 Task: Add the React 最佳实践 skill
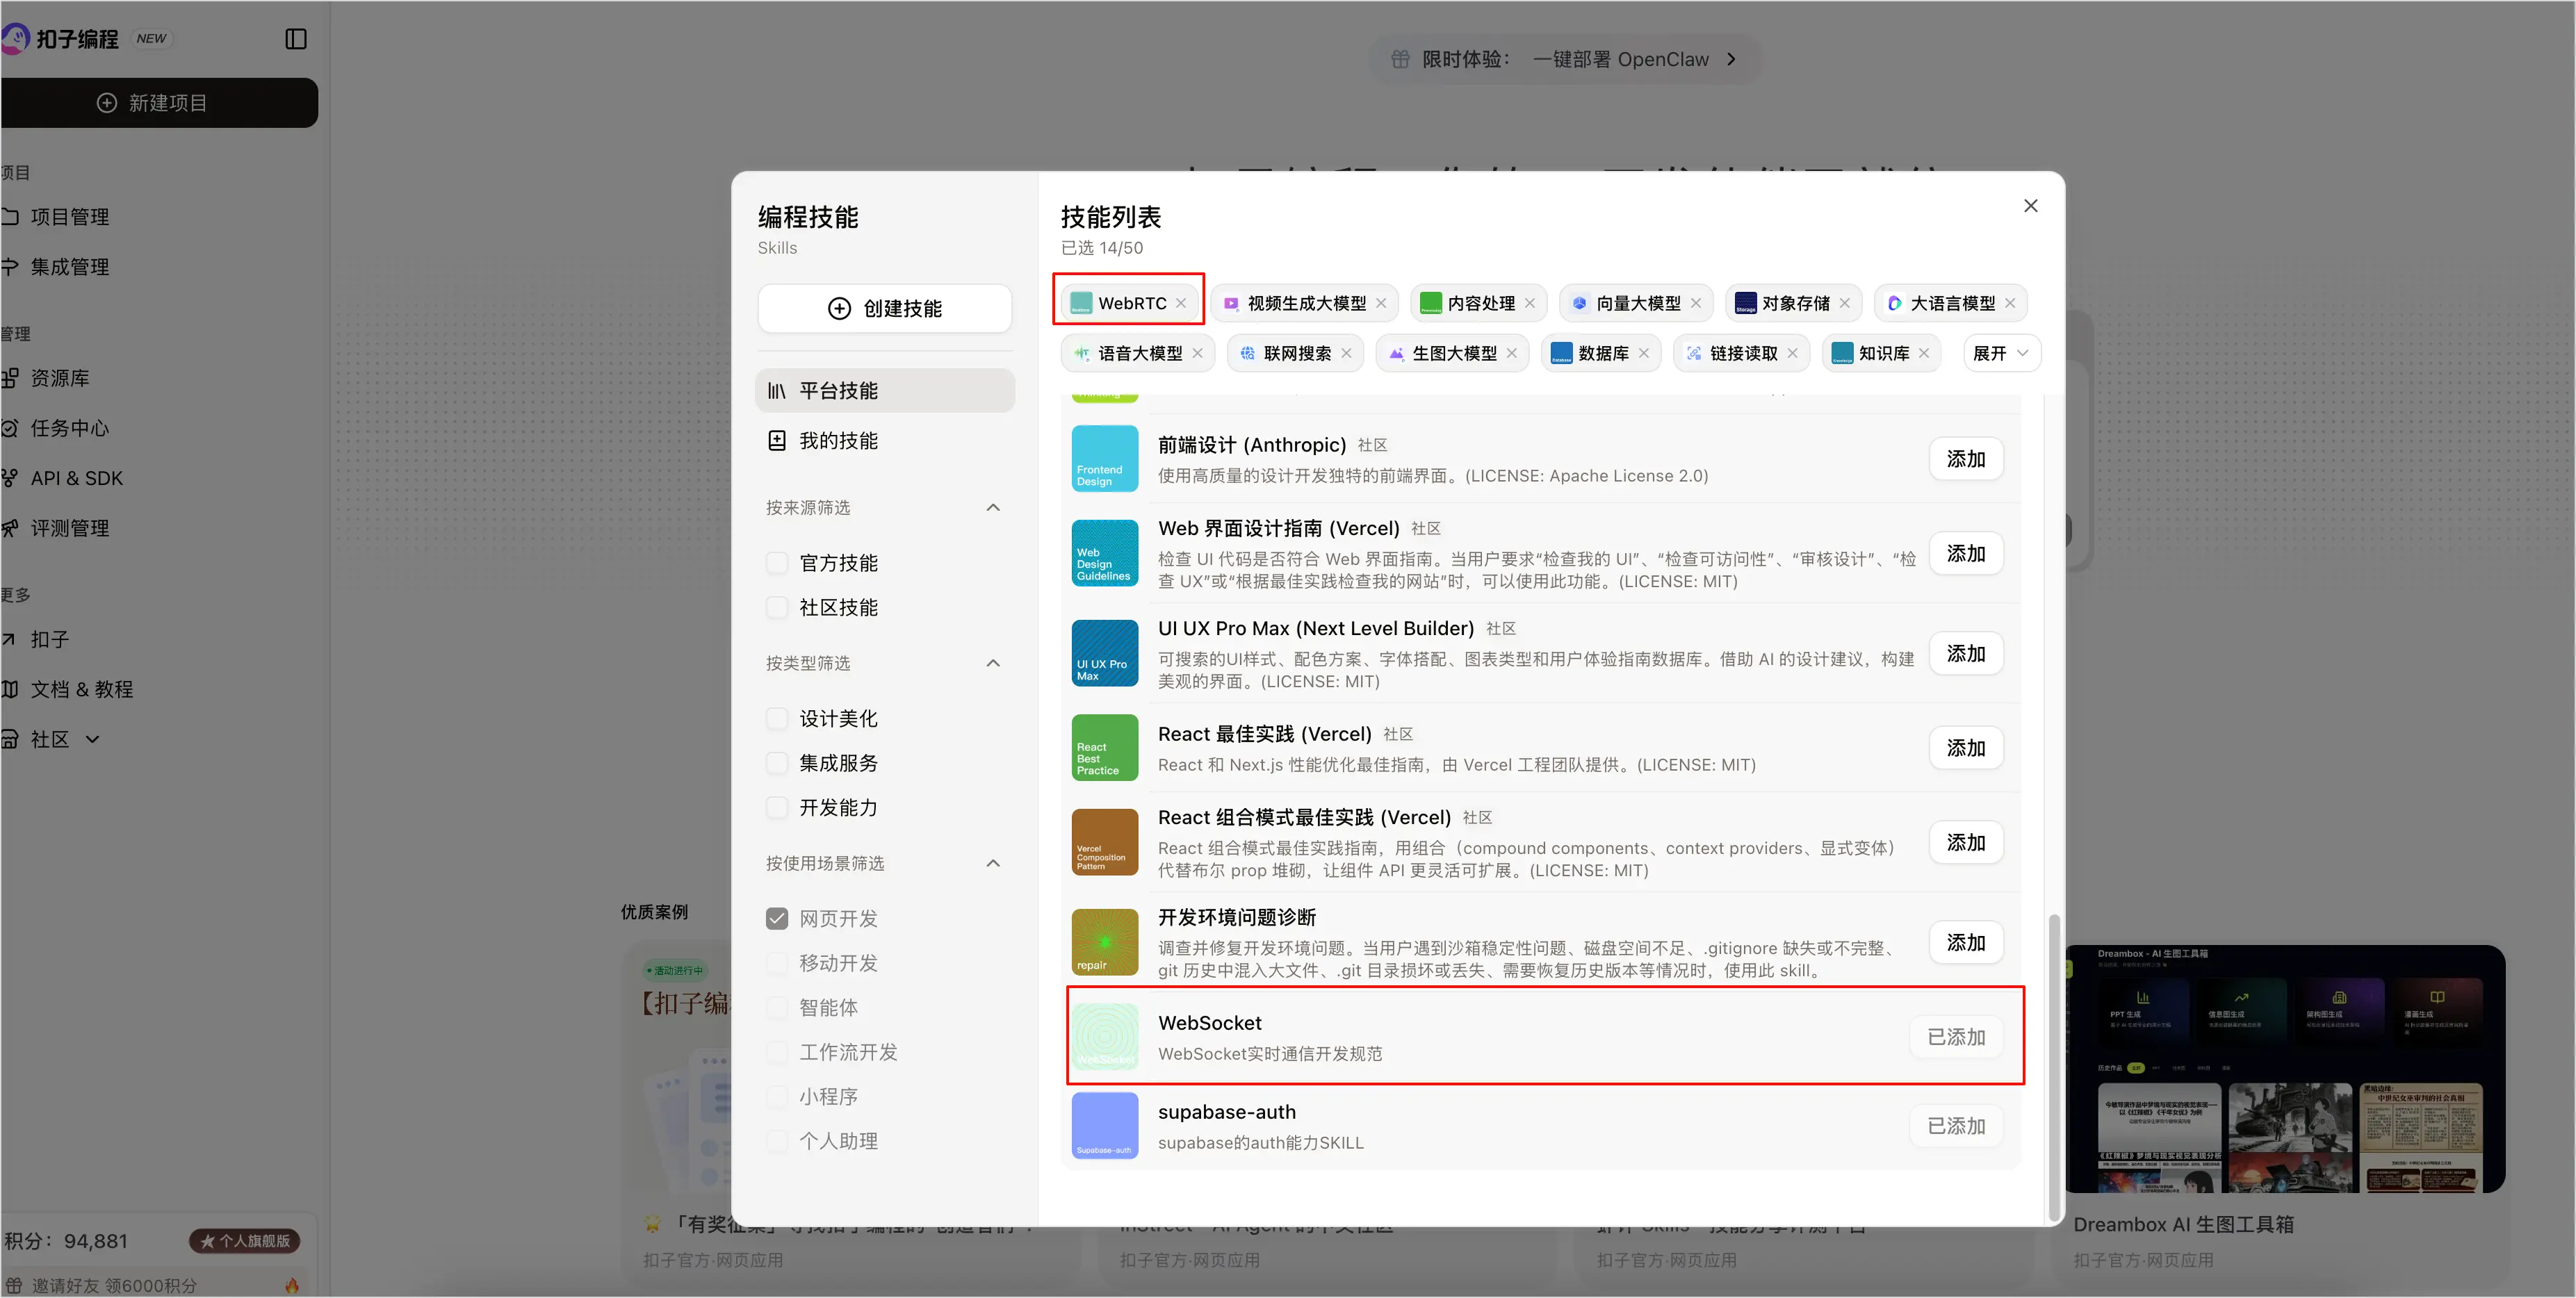[1966, 748]
